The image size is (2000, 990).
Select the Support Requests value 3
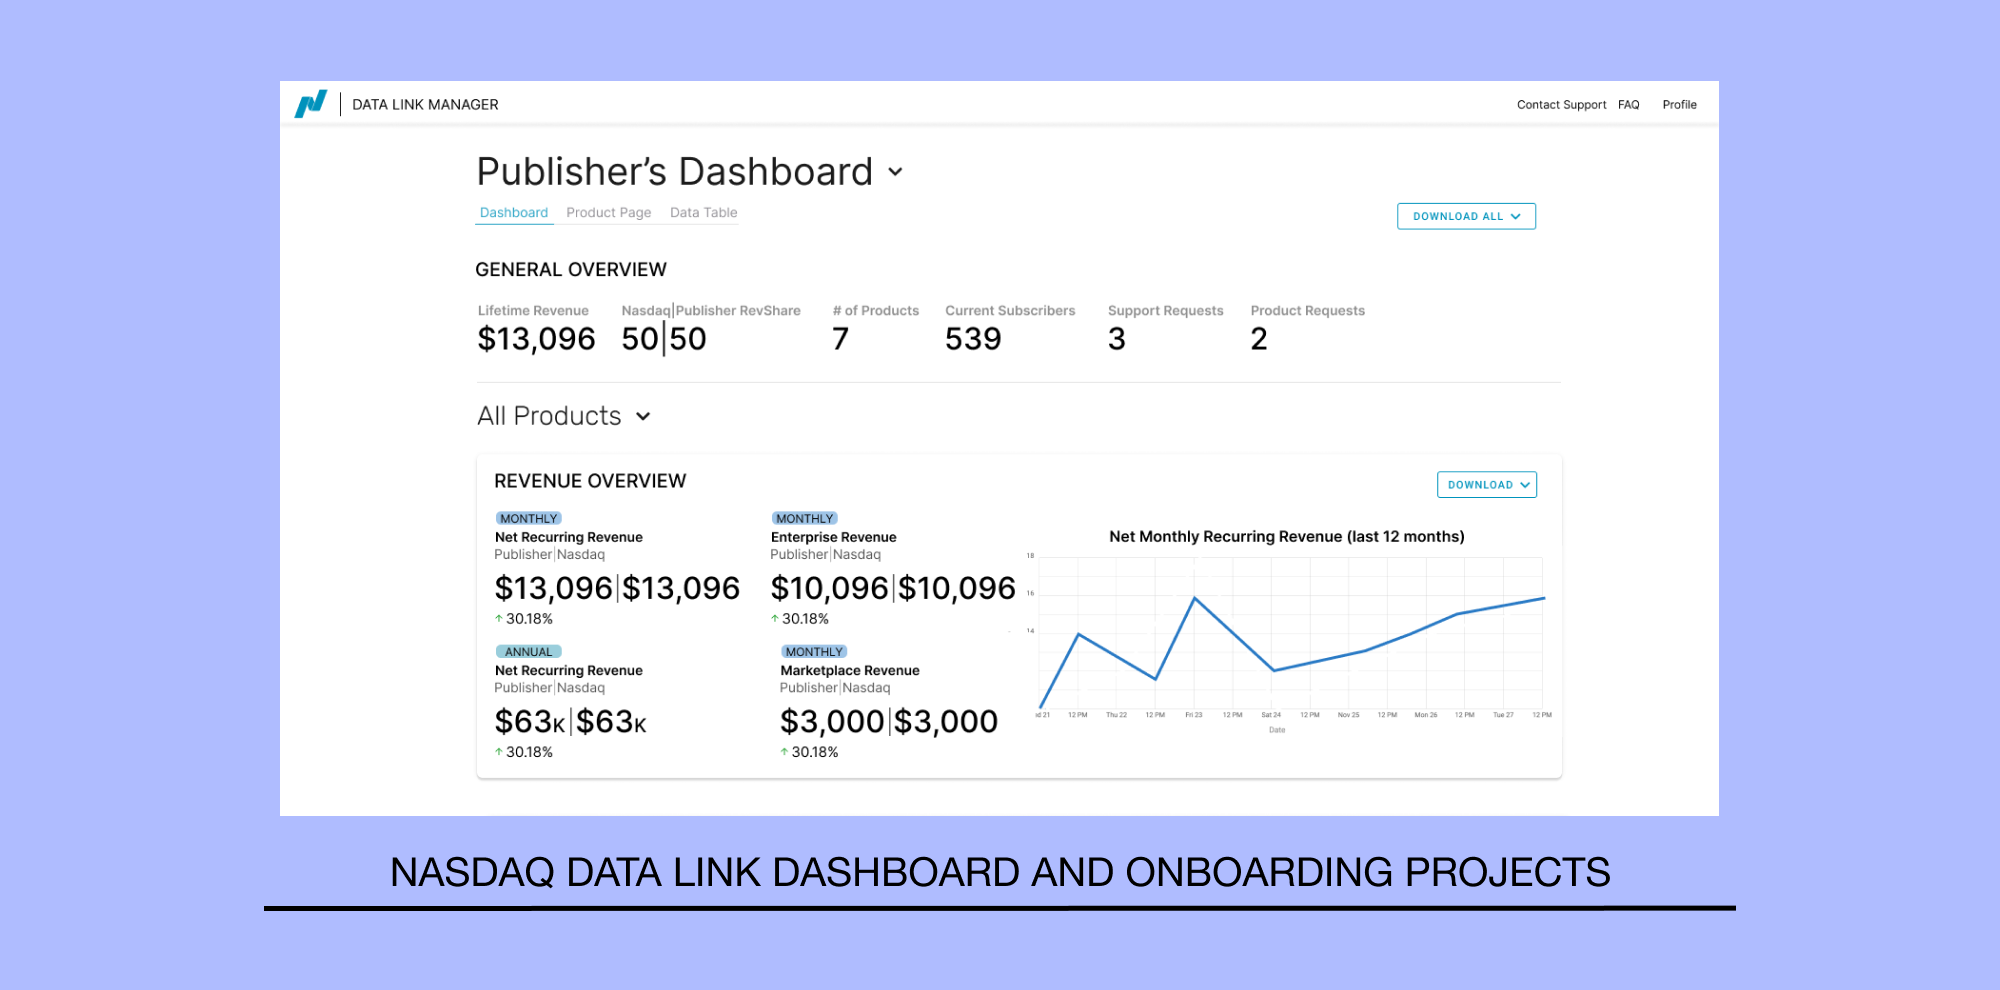(x=1117, y=339)
